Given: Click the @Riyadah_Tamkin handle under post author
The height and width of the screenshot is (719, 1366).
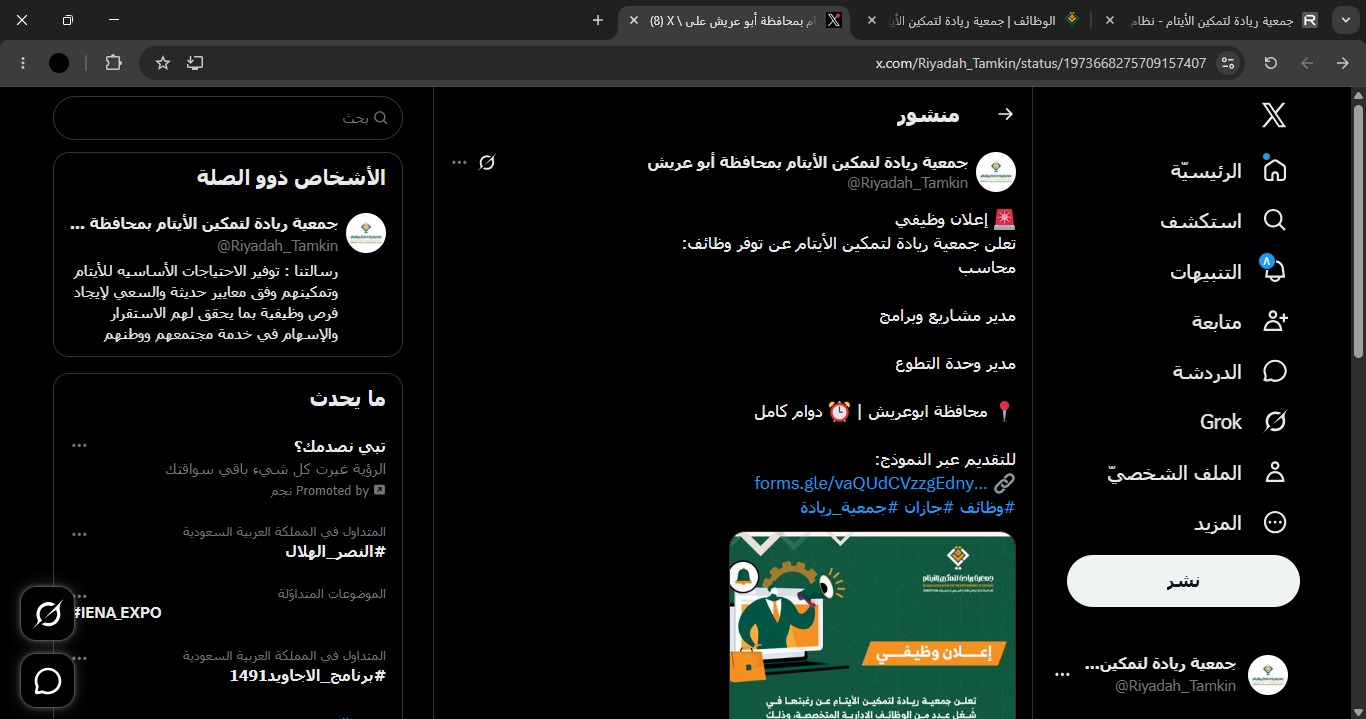Looking at the screenshot, I should (x=908, y=183).
